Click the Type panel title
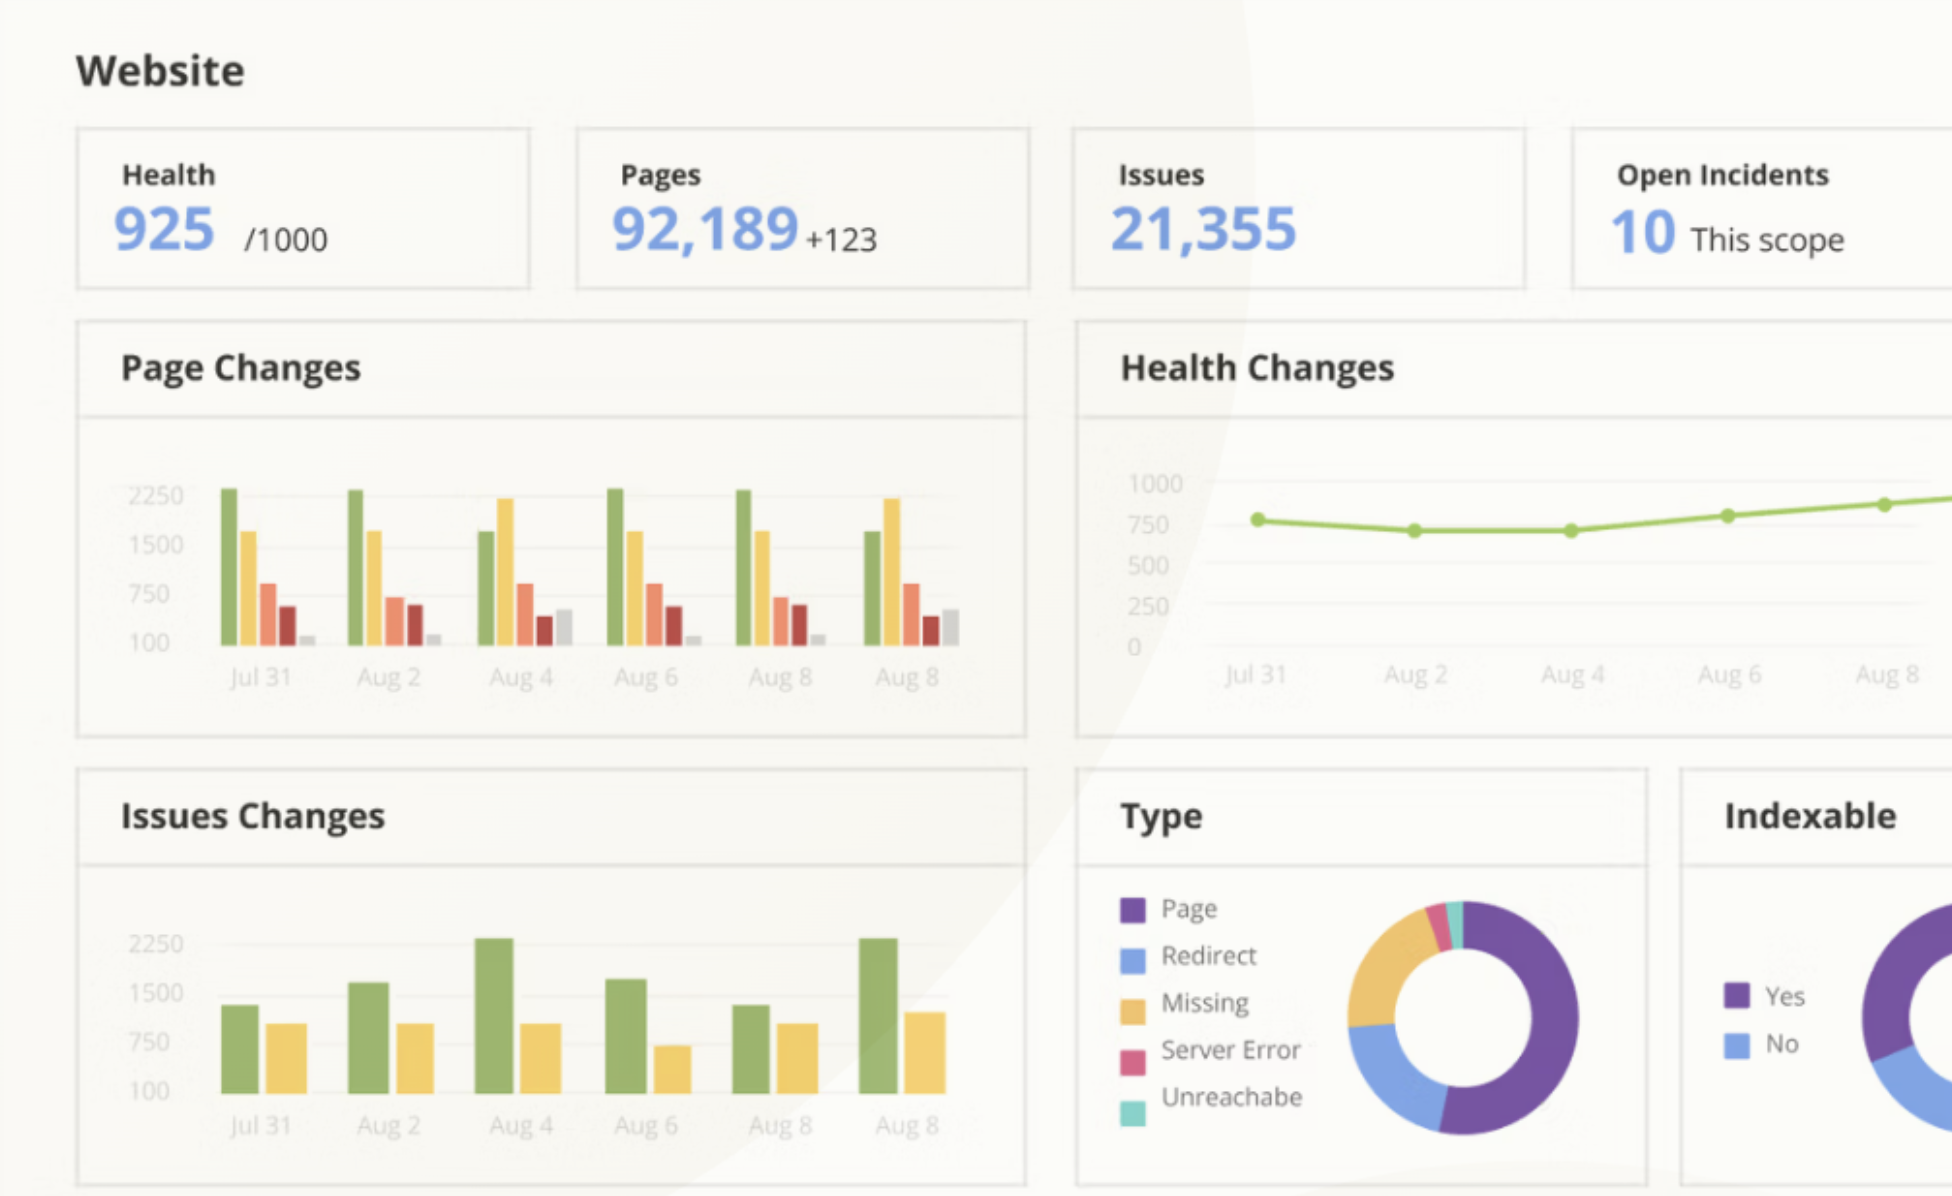This screenshot has width=1952, height=1196. tap(1160, 816)
